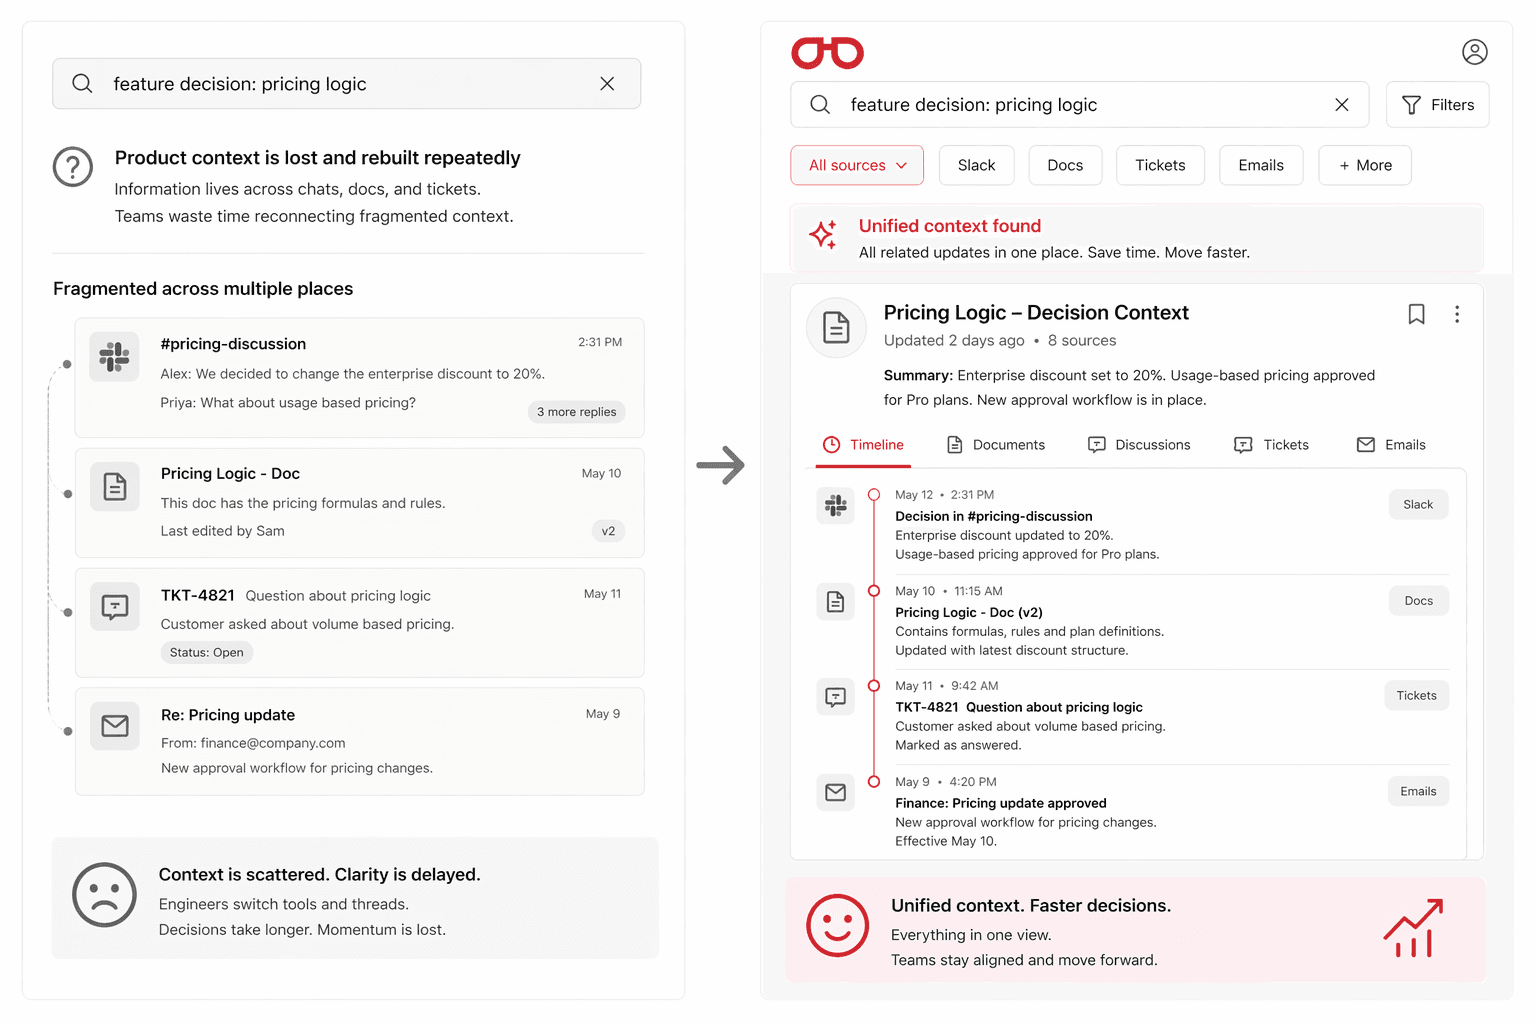Select the Discussions tab
This screenshot has width=1536, height=1024.
[x=1139, y=445]
